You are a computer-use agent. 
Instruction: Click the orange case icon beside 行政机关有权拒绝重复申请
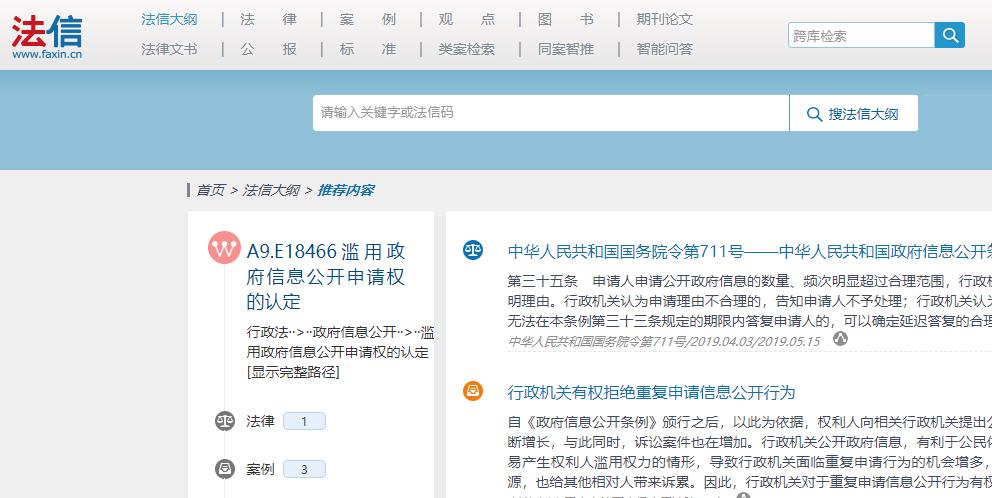pyautogui.click(x=473, y=391)
